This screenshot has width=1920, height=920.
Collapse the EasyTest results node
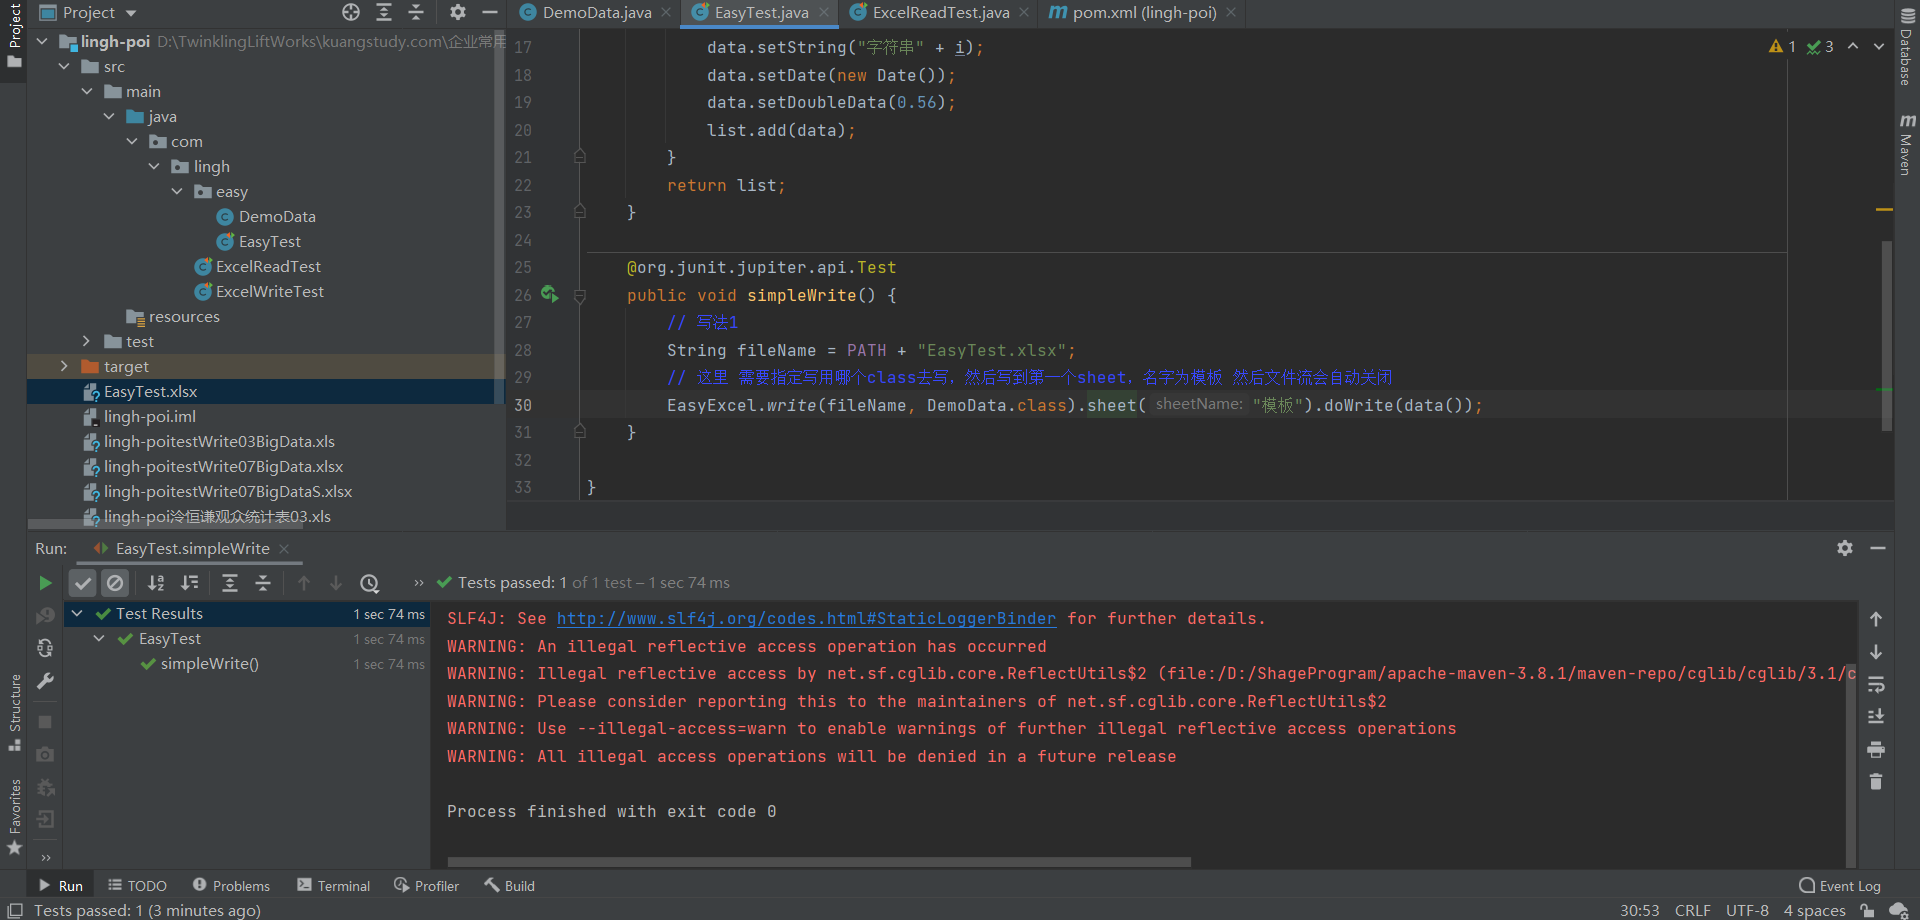pos(99,638)
